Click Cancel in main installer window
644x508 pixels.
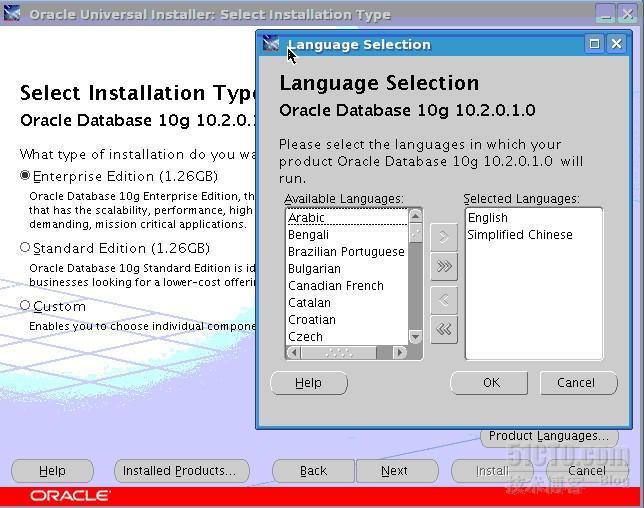pos(587,471)
